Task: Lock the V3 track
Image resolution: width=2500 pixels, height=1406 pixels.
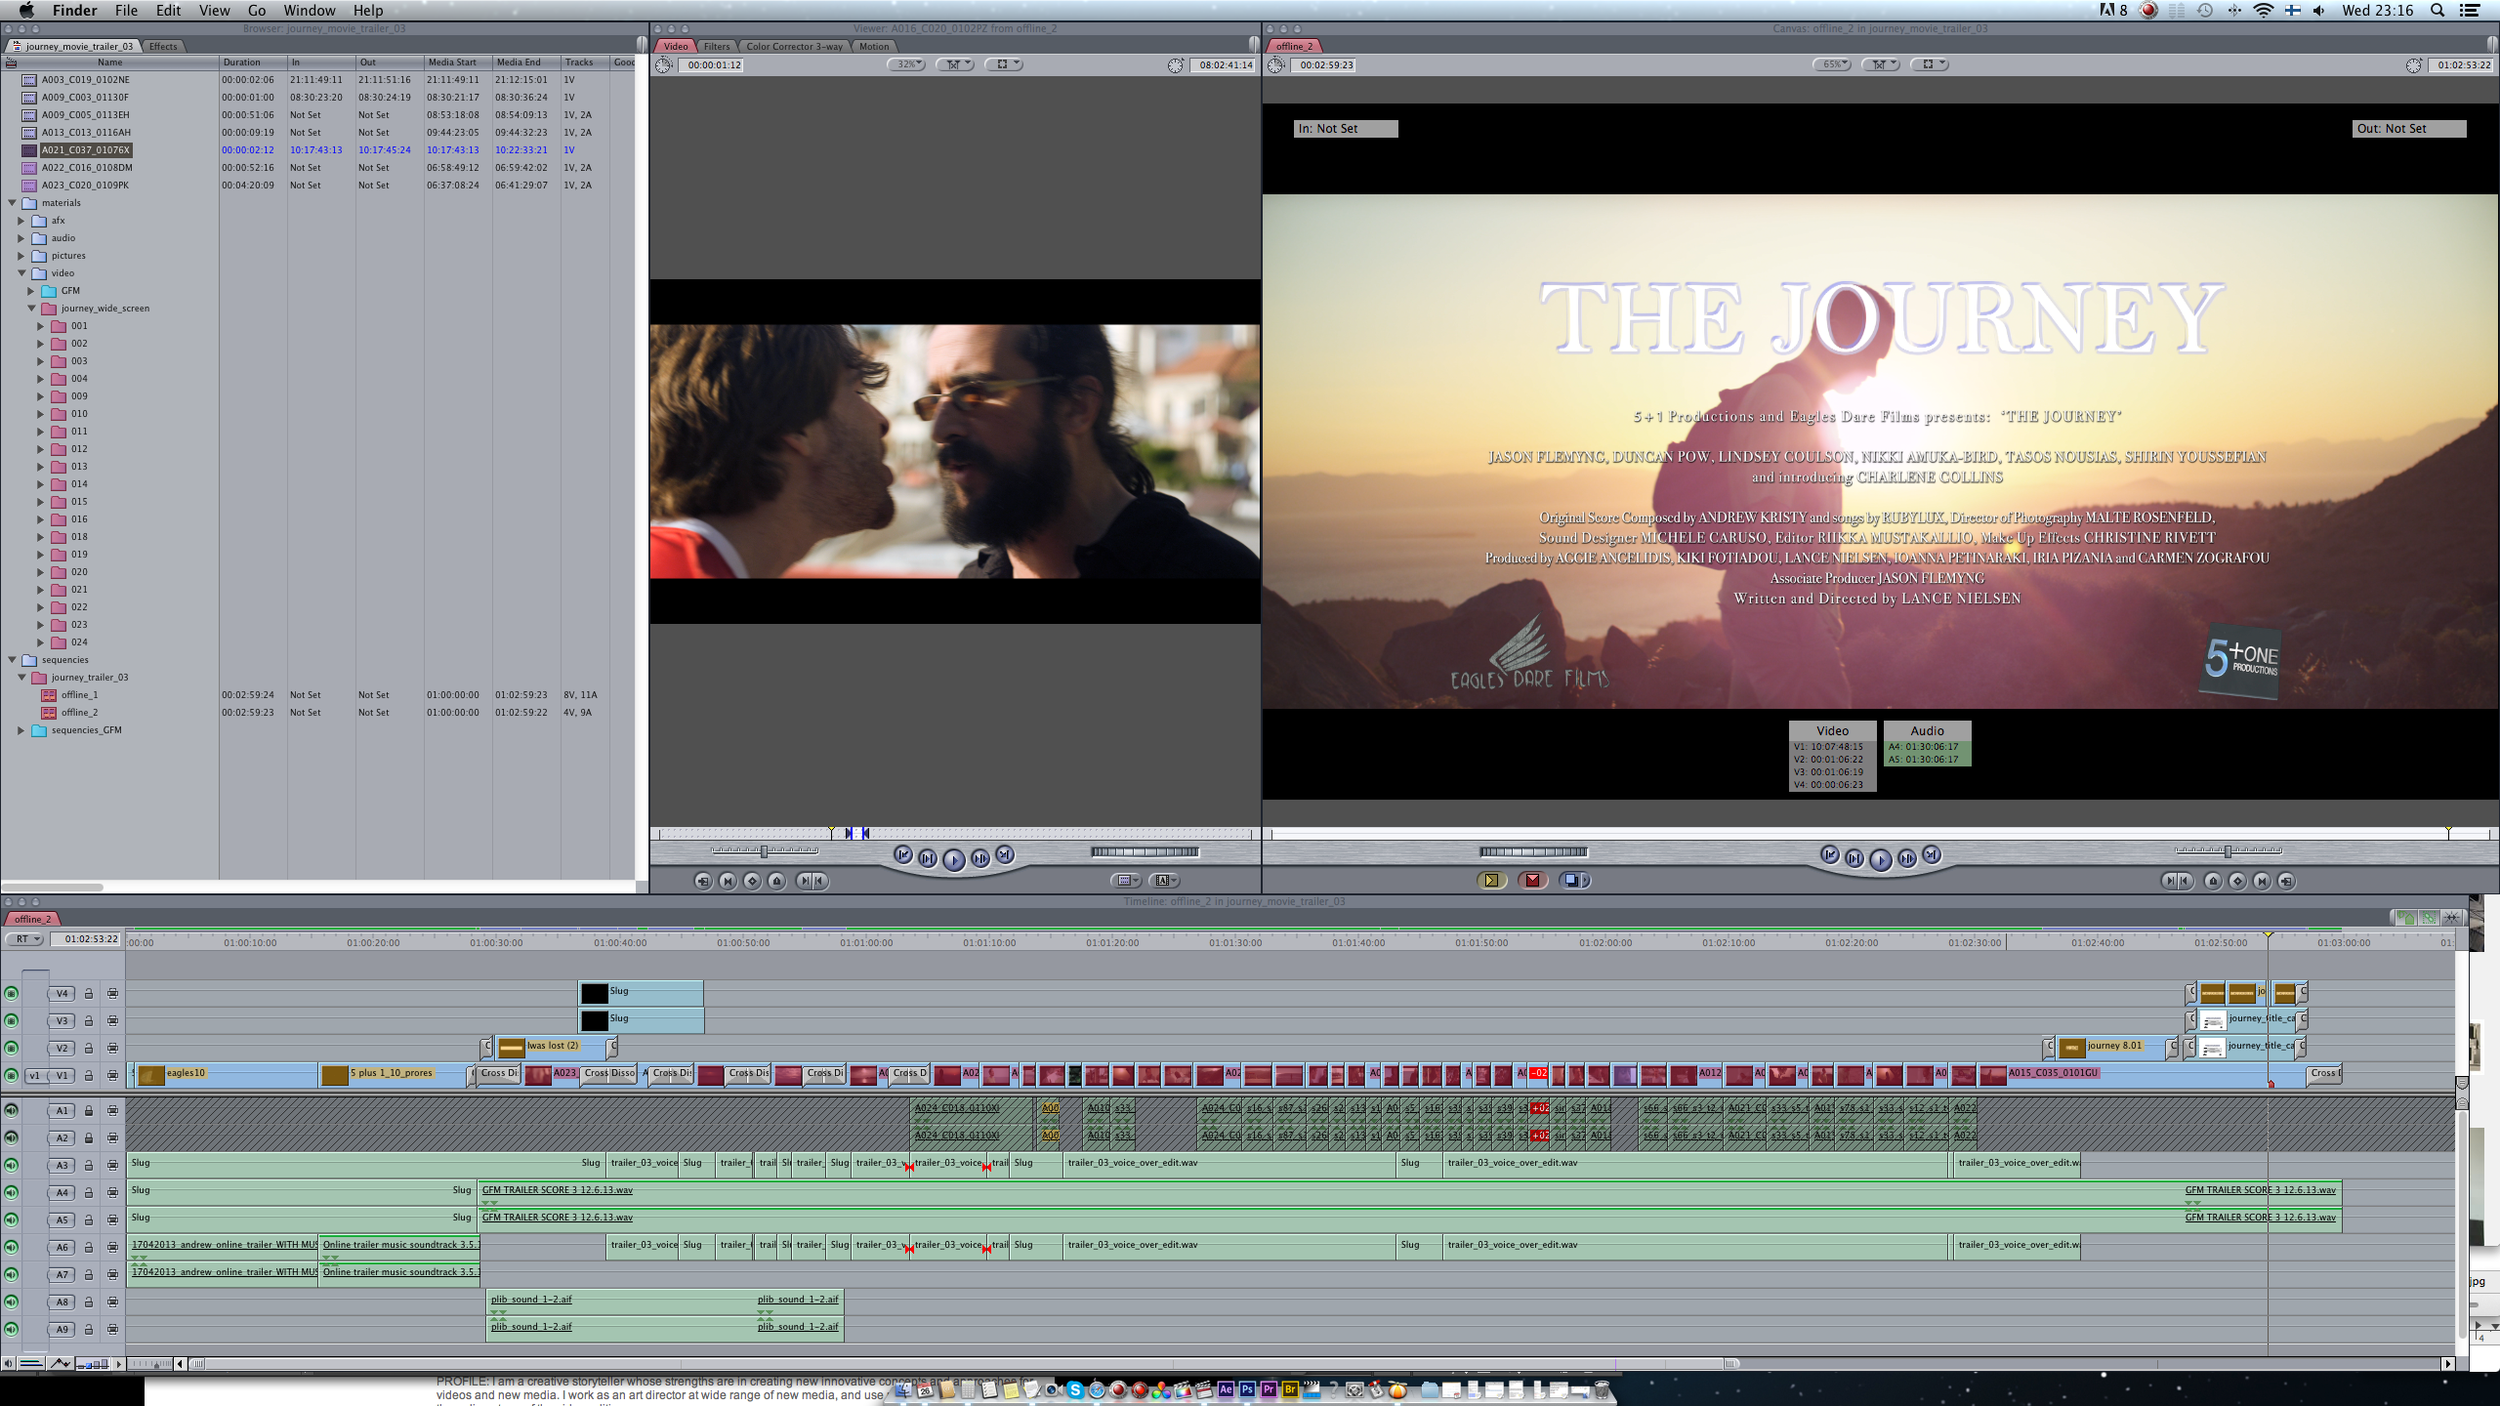Action: 88,1021
